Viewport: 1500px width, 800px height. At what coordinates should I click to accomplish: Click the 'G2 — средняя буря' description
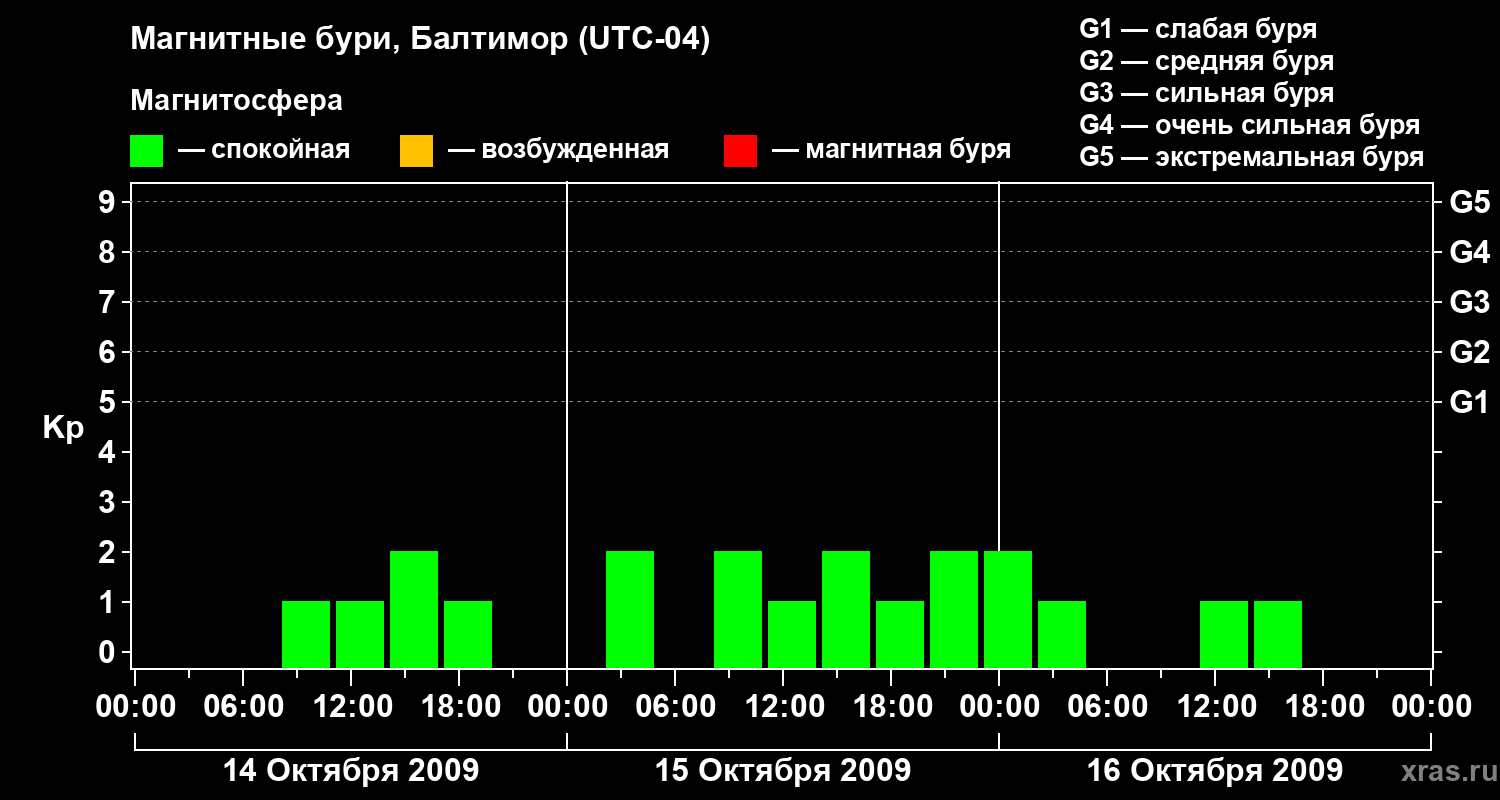click(1206, 60)
